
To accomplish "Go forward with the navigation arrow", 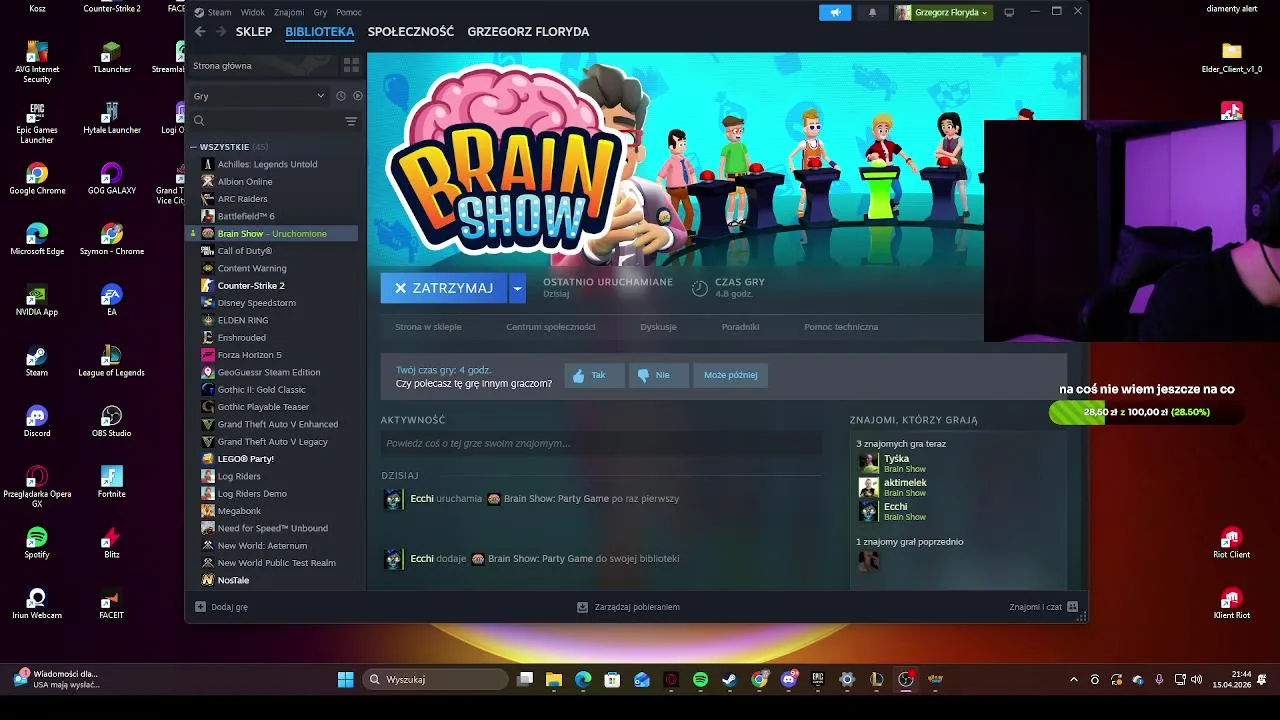I will (x=219, y=32).
